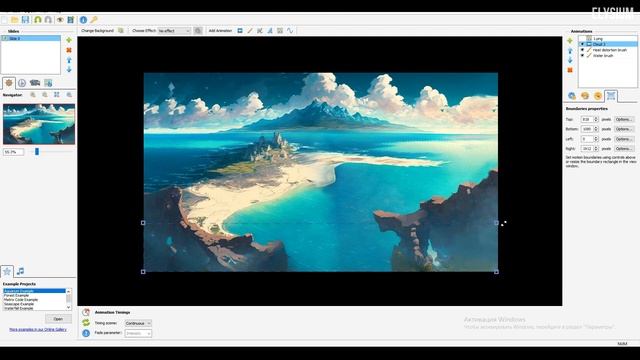Click the effect settings button beside effect dropdown

coord(198,31)
